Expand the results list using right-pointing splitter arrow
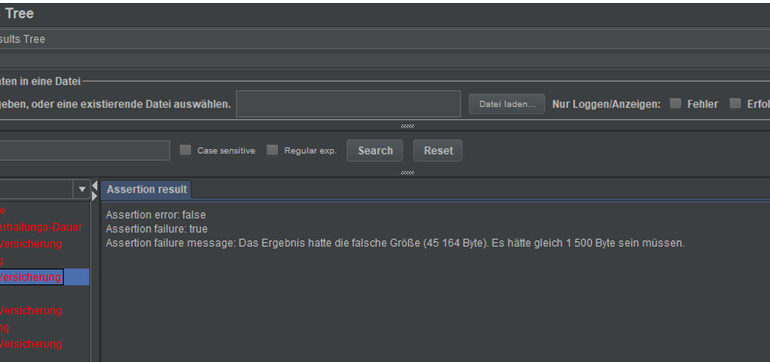770x363 pixels. [x=95, y=196]
